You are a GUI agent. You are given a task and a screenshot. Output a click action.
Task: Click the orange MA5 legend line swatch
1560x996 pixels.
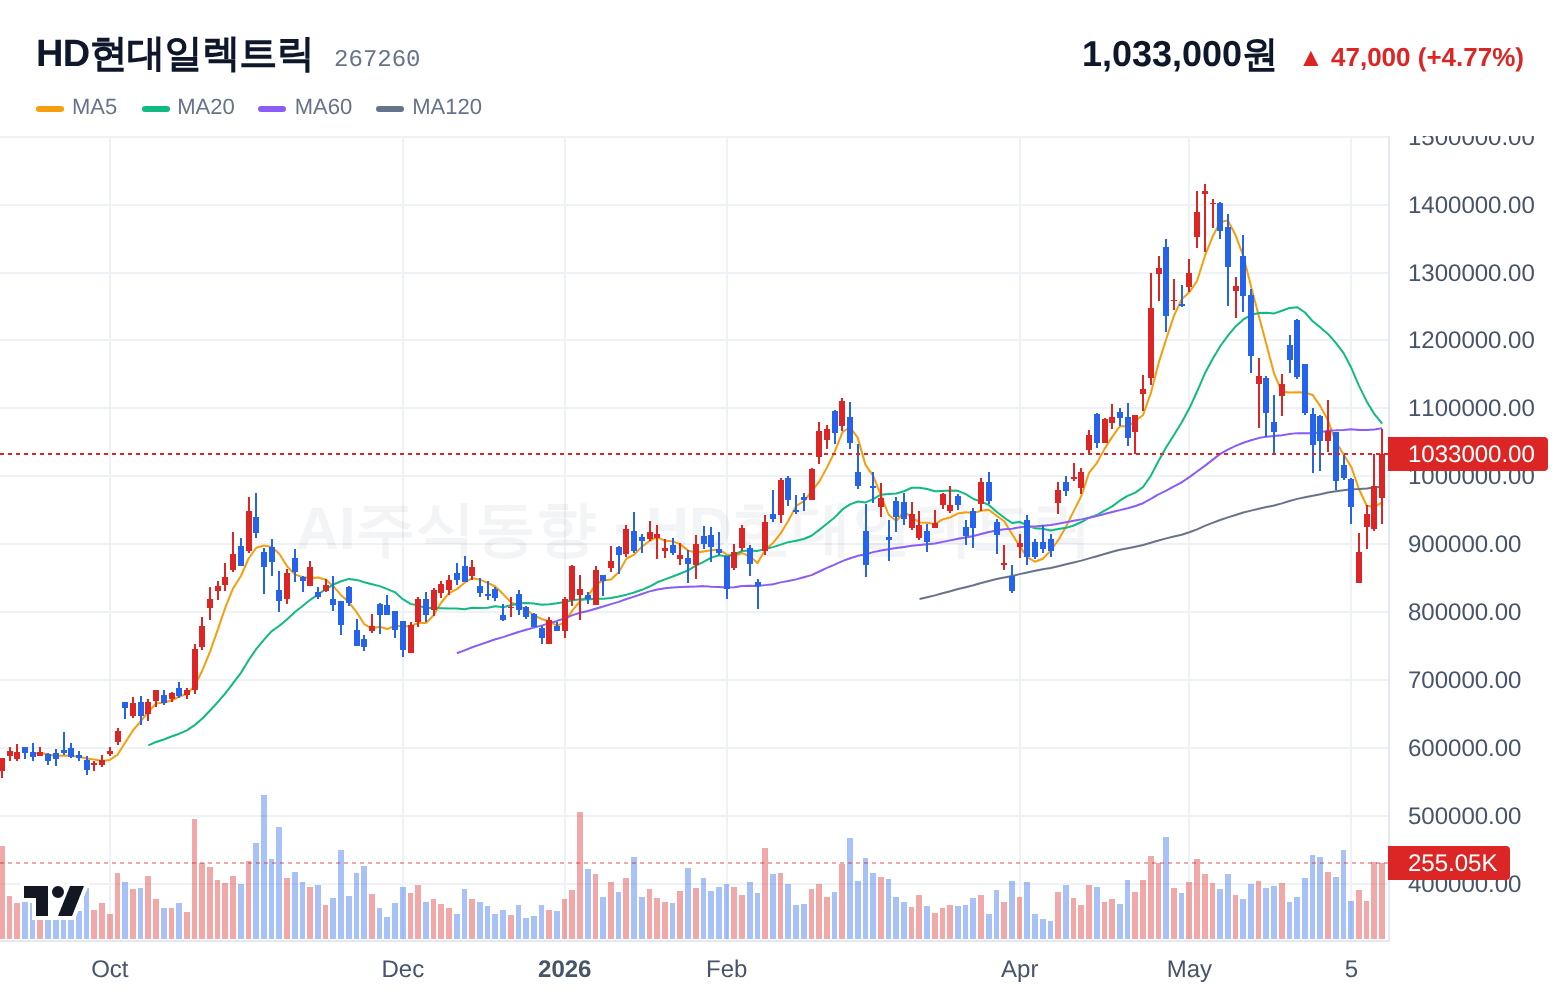coord(50,108)
